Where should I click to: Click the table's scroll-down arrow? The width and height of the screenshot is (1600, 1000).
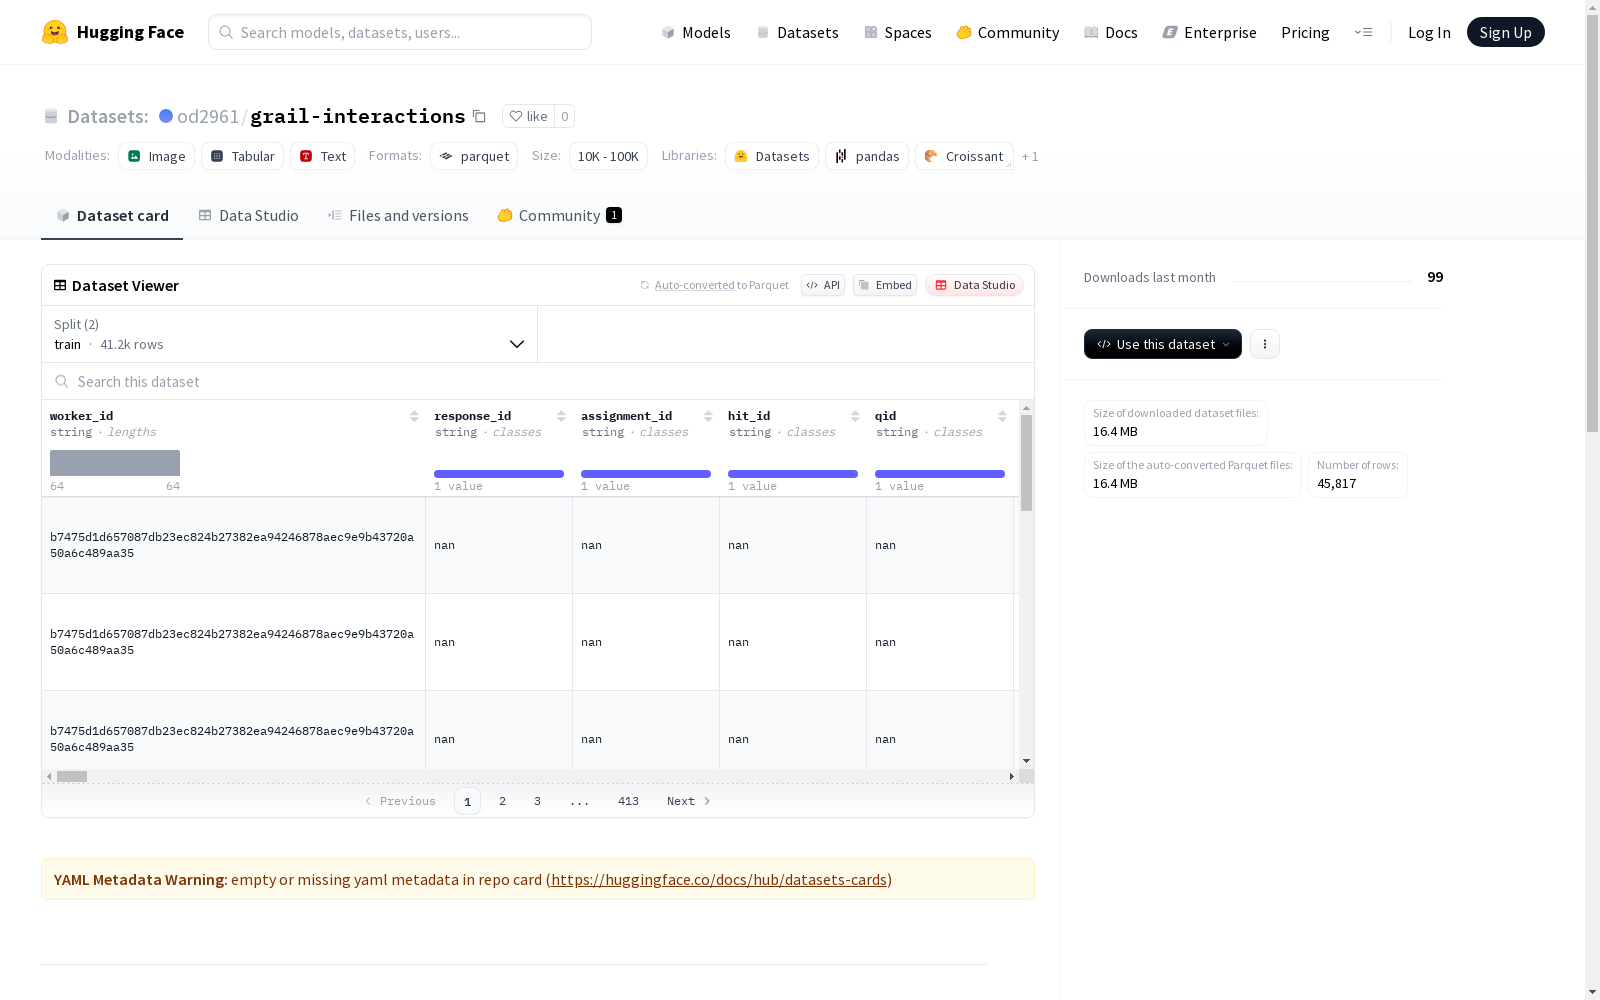[1026, 761]
